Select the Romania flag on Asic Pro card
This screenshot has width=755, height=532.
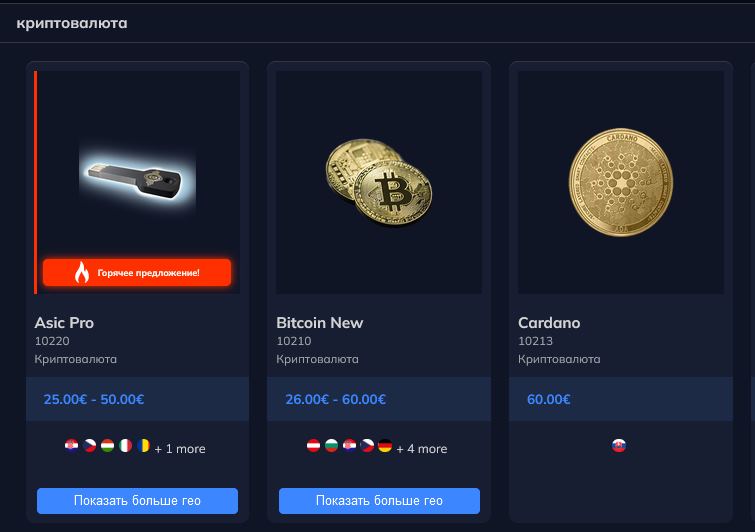click(x=143, y=446)
